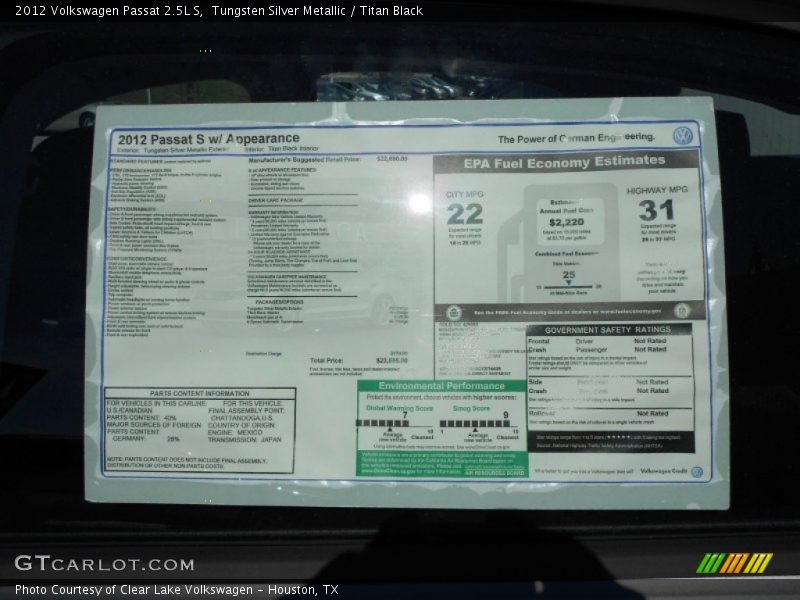Click the fuel economy range slider scale
Viewport: 800px width, 600px height.
(567, 288)
